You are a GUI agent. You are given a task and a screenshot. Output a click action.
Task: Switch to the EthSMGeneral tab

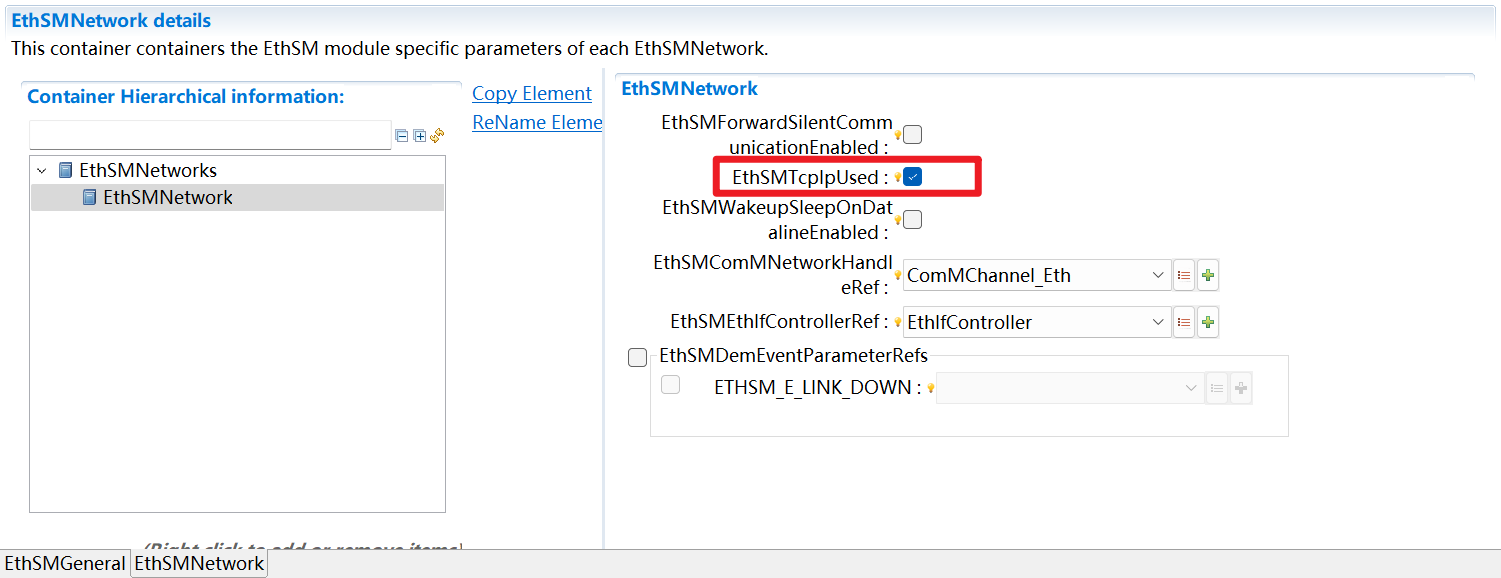click(x=65, y=564)
